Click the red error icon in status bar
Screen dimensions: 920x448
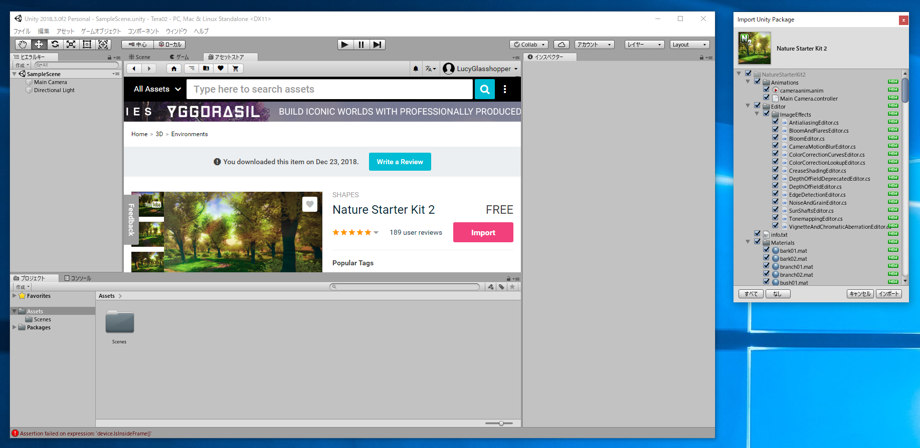[15, 433]
